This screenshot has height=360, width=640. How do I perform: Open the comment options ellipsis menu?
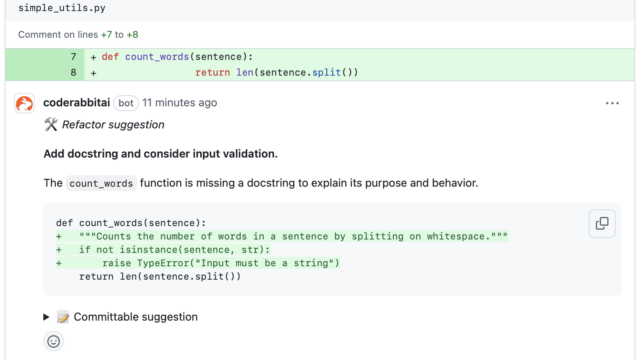[612, 103]
